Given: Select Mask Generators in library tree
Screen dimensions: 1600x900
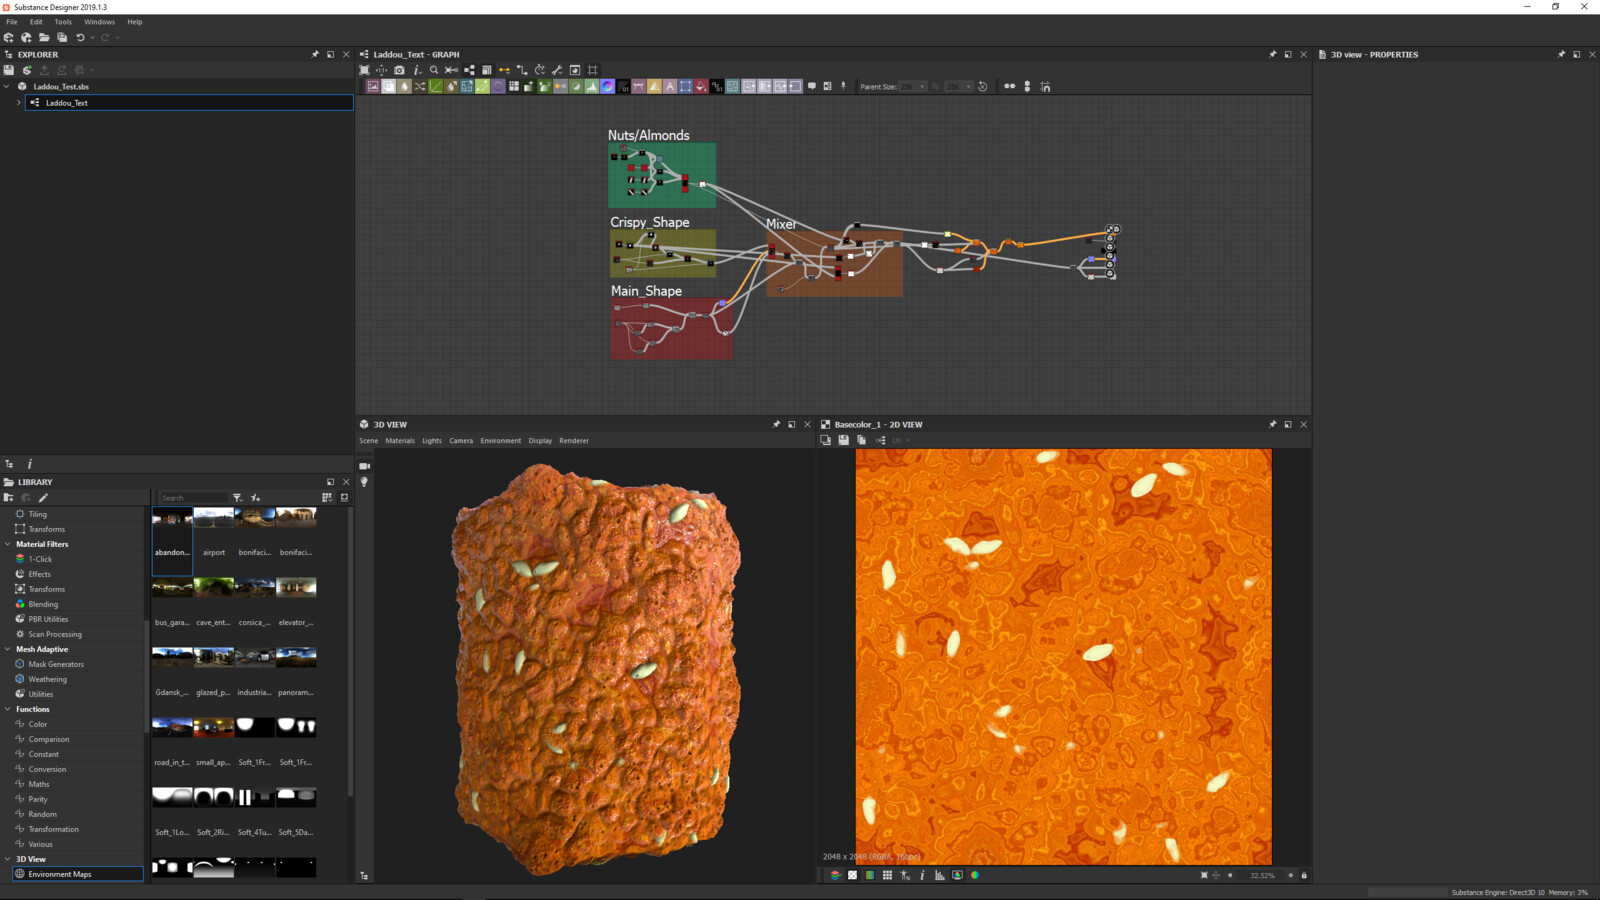Looking at the screenshot, I should point(56,664).
